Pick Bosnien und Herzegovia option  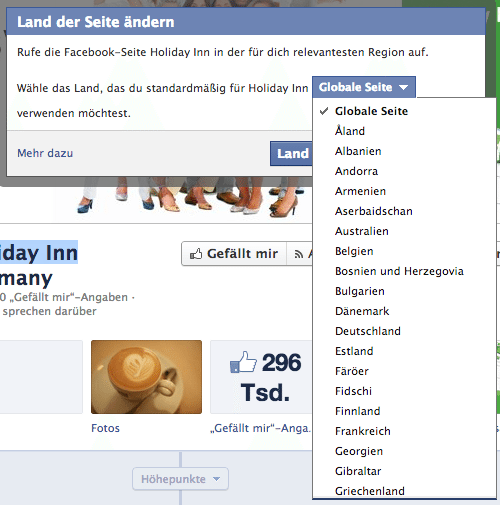399,271
